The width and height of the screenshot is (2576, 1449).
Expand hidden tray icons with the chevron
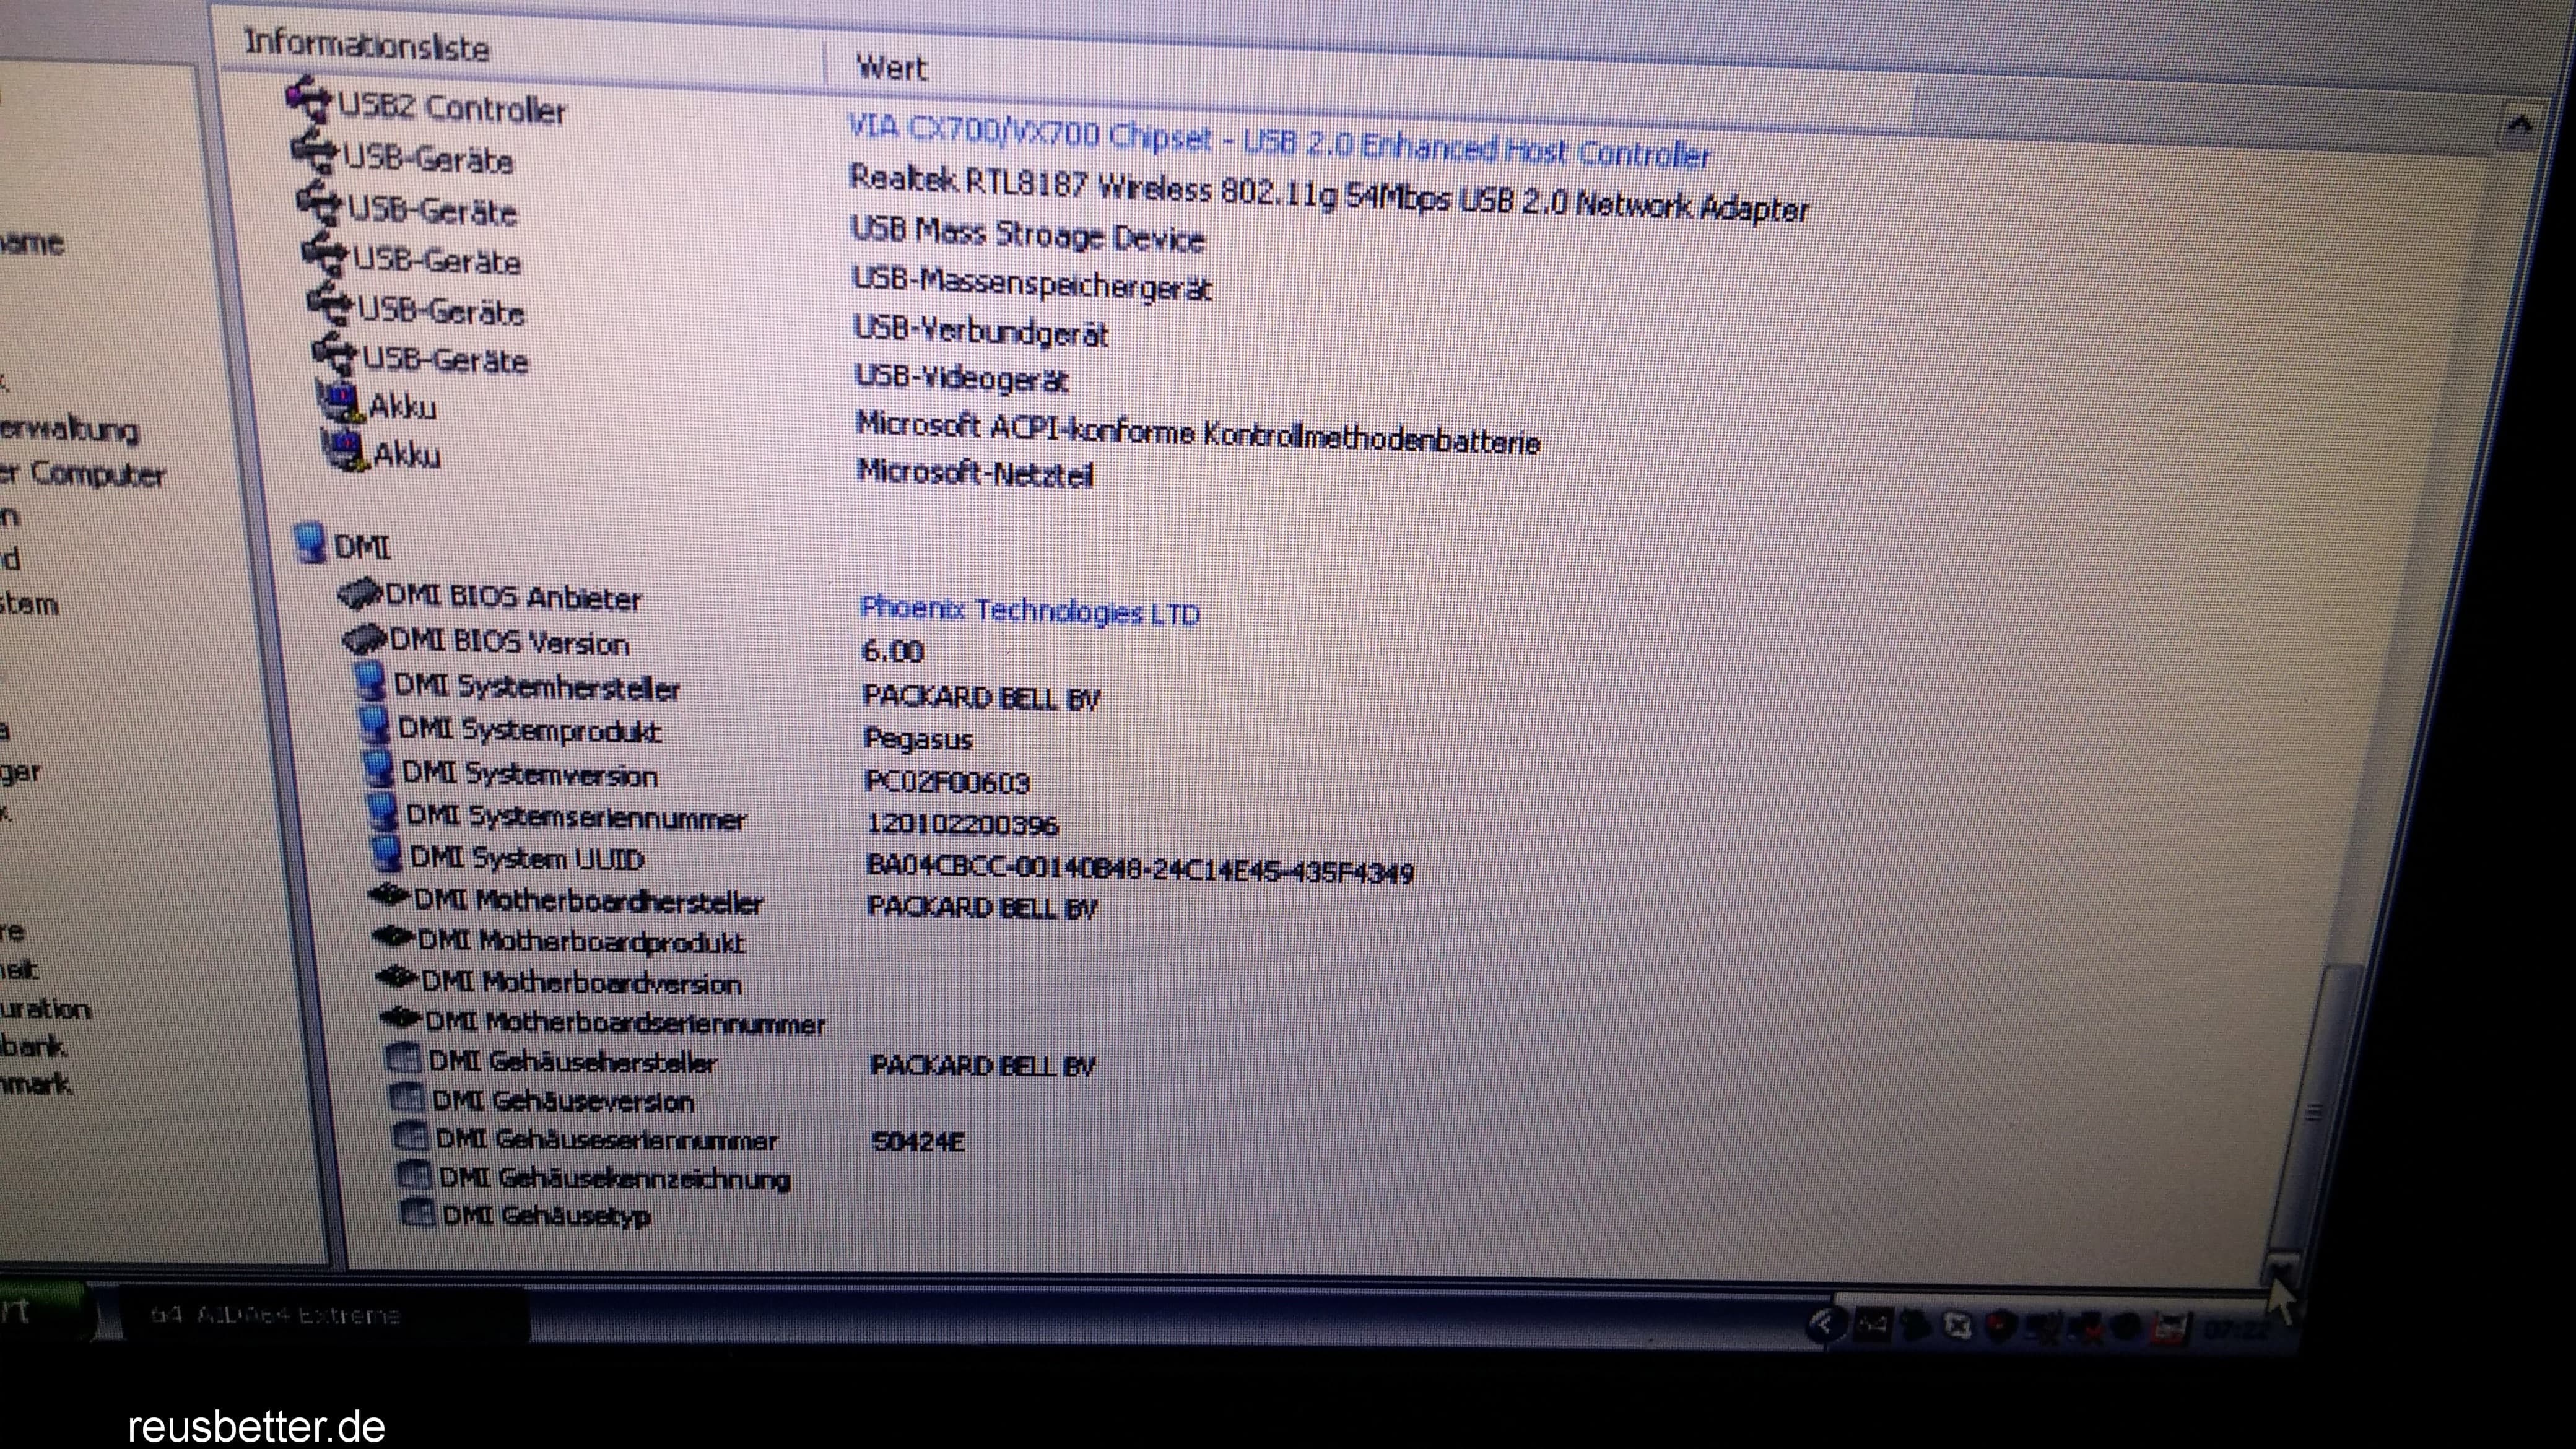[x=1826, y=1325]
